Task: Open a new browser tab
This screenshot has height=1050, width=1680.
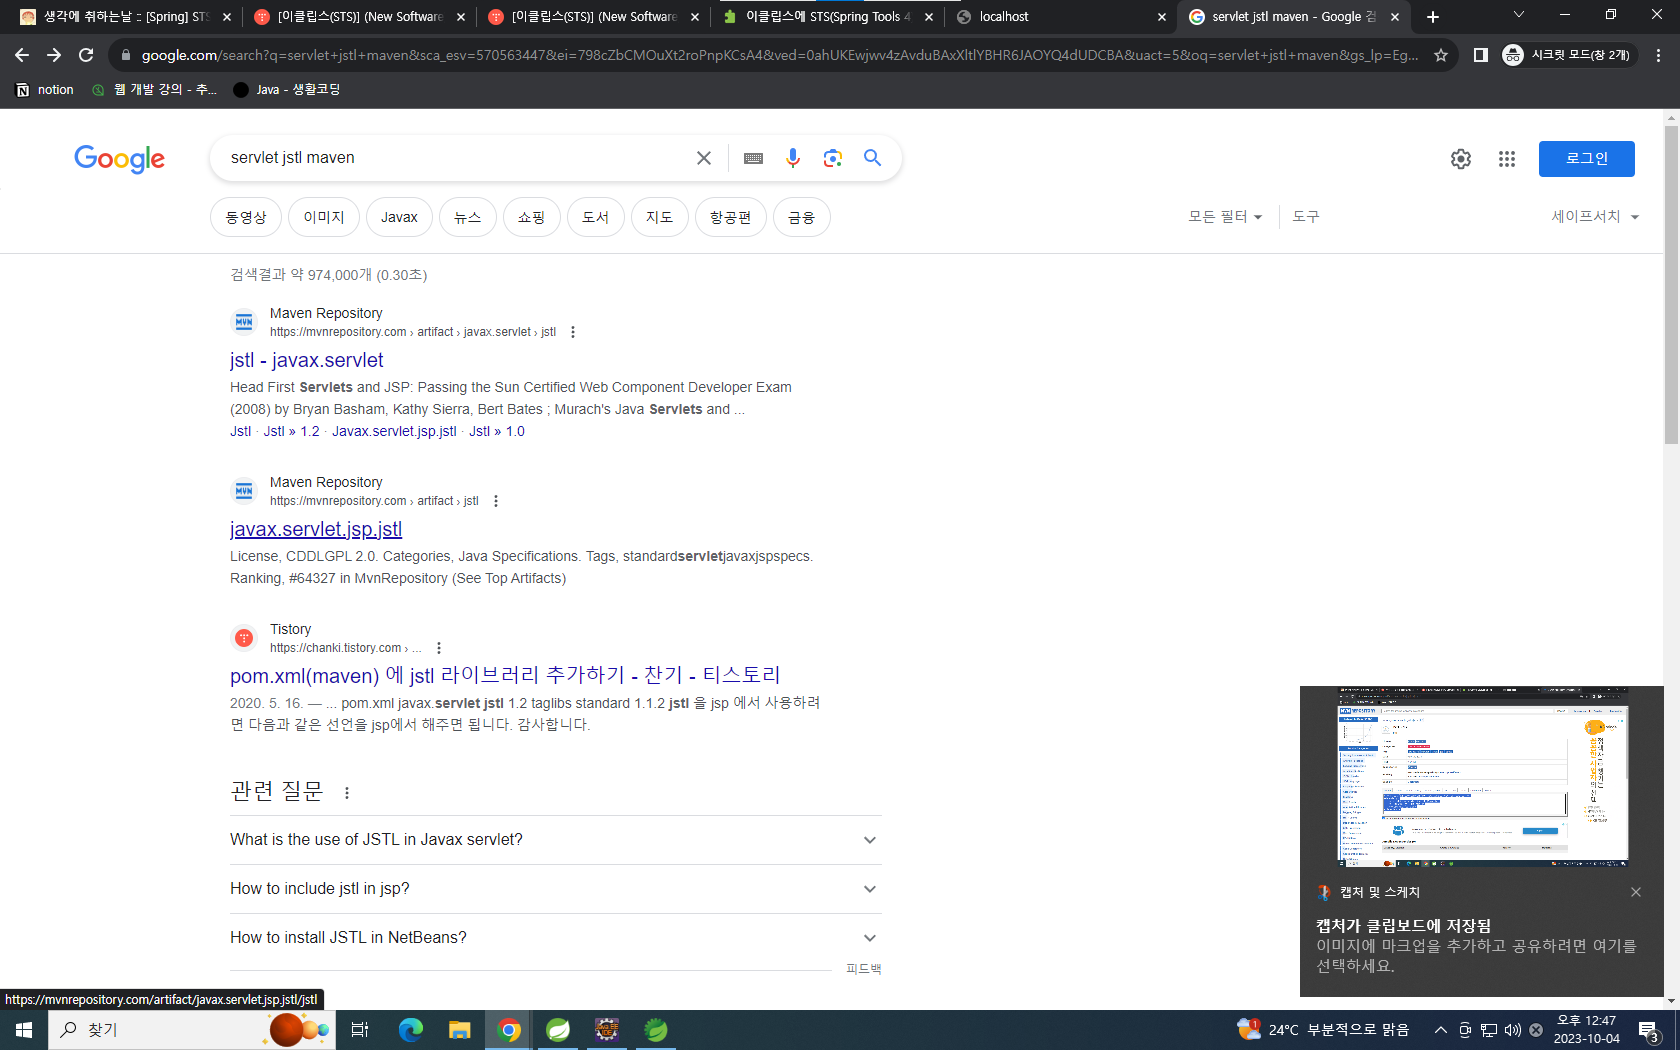Action: coord(1433,17)
